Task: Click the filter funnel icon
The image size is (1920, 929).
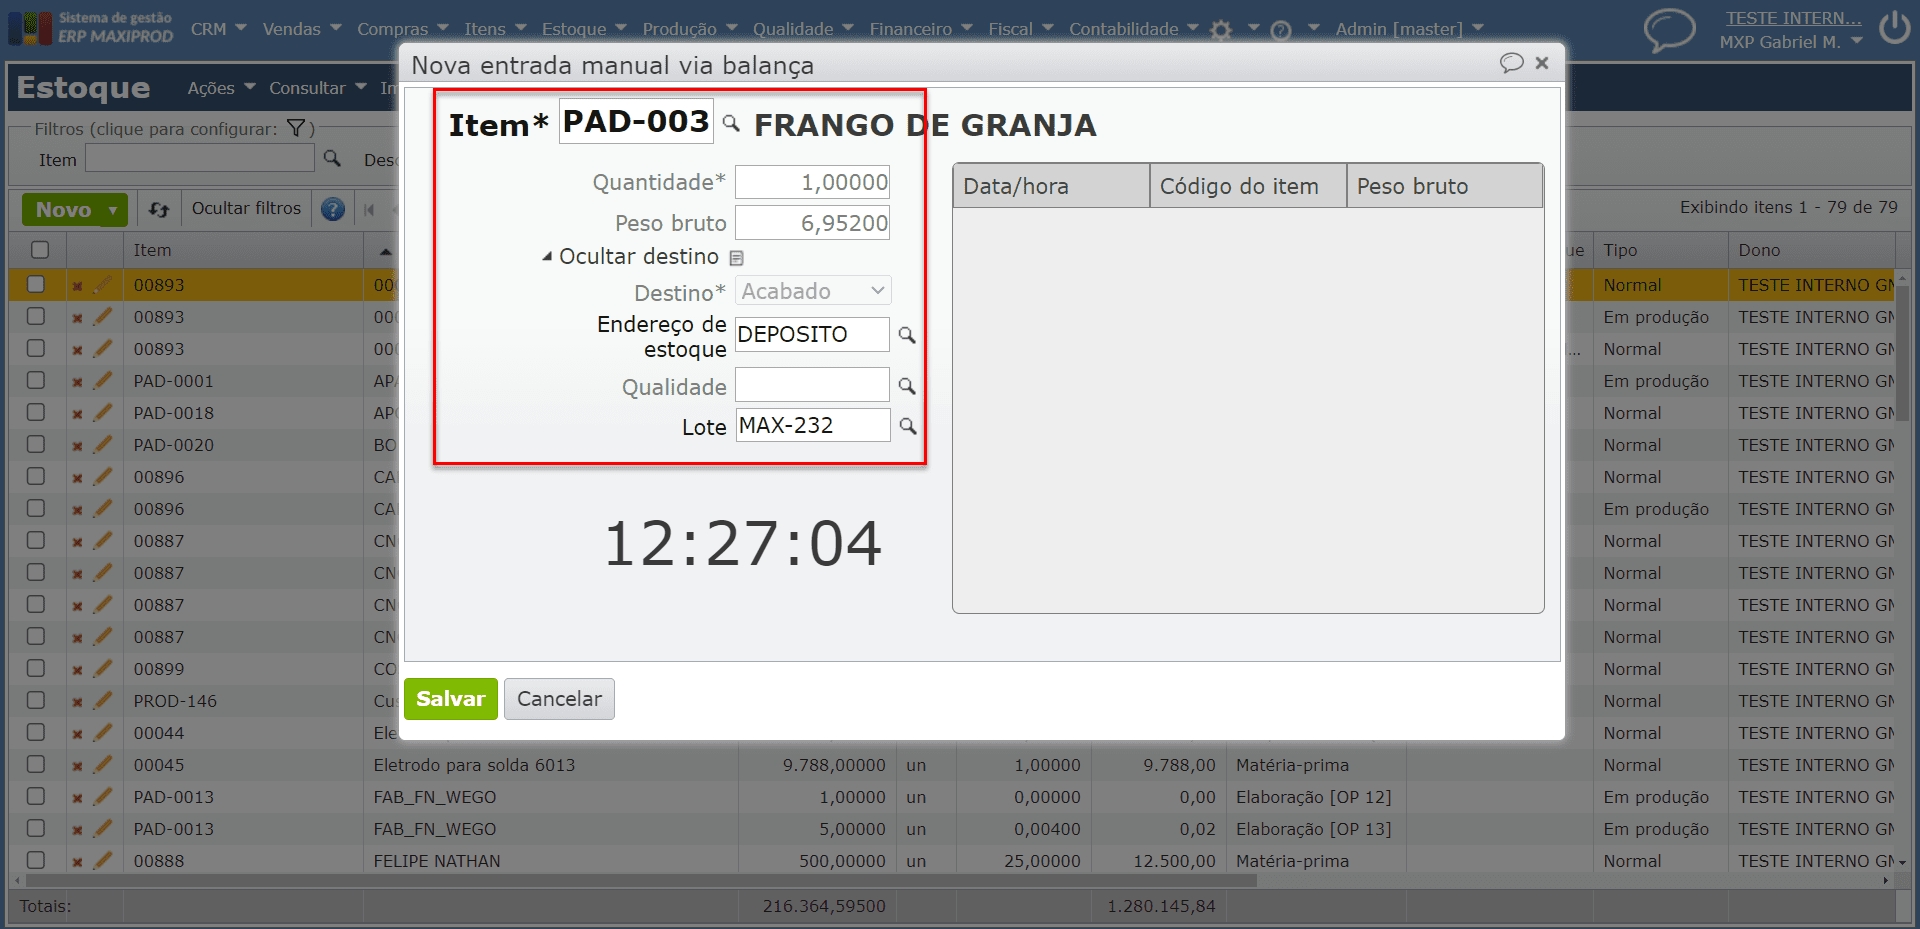Action: point(296,129)
